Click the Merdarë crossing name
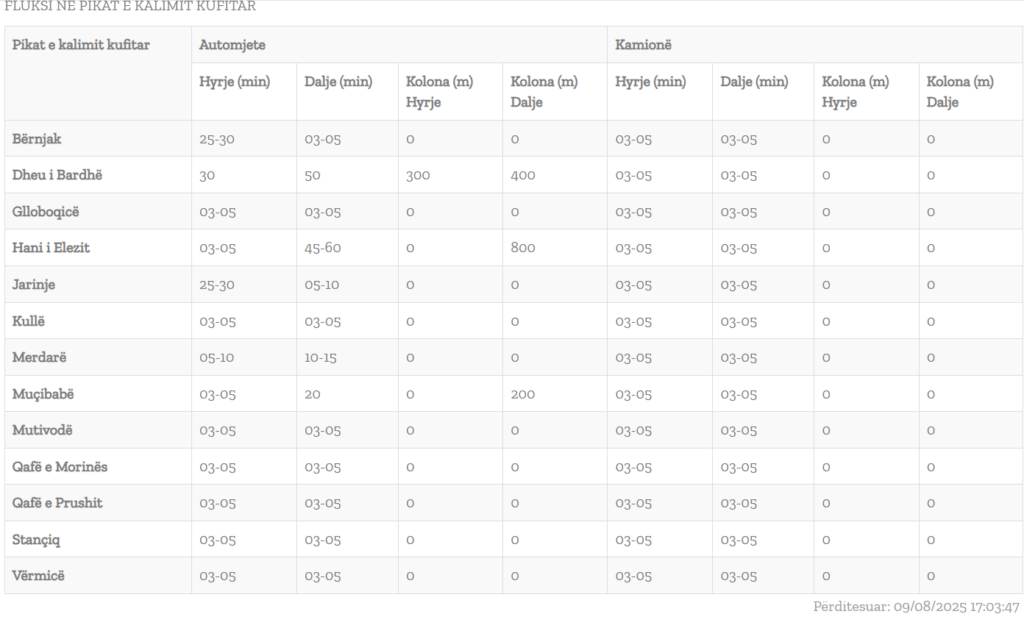 (40, 358)
